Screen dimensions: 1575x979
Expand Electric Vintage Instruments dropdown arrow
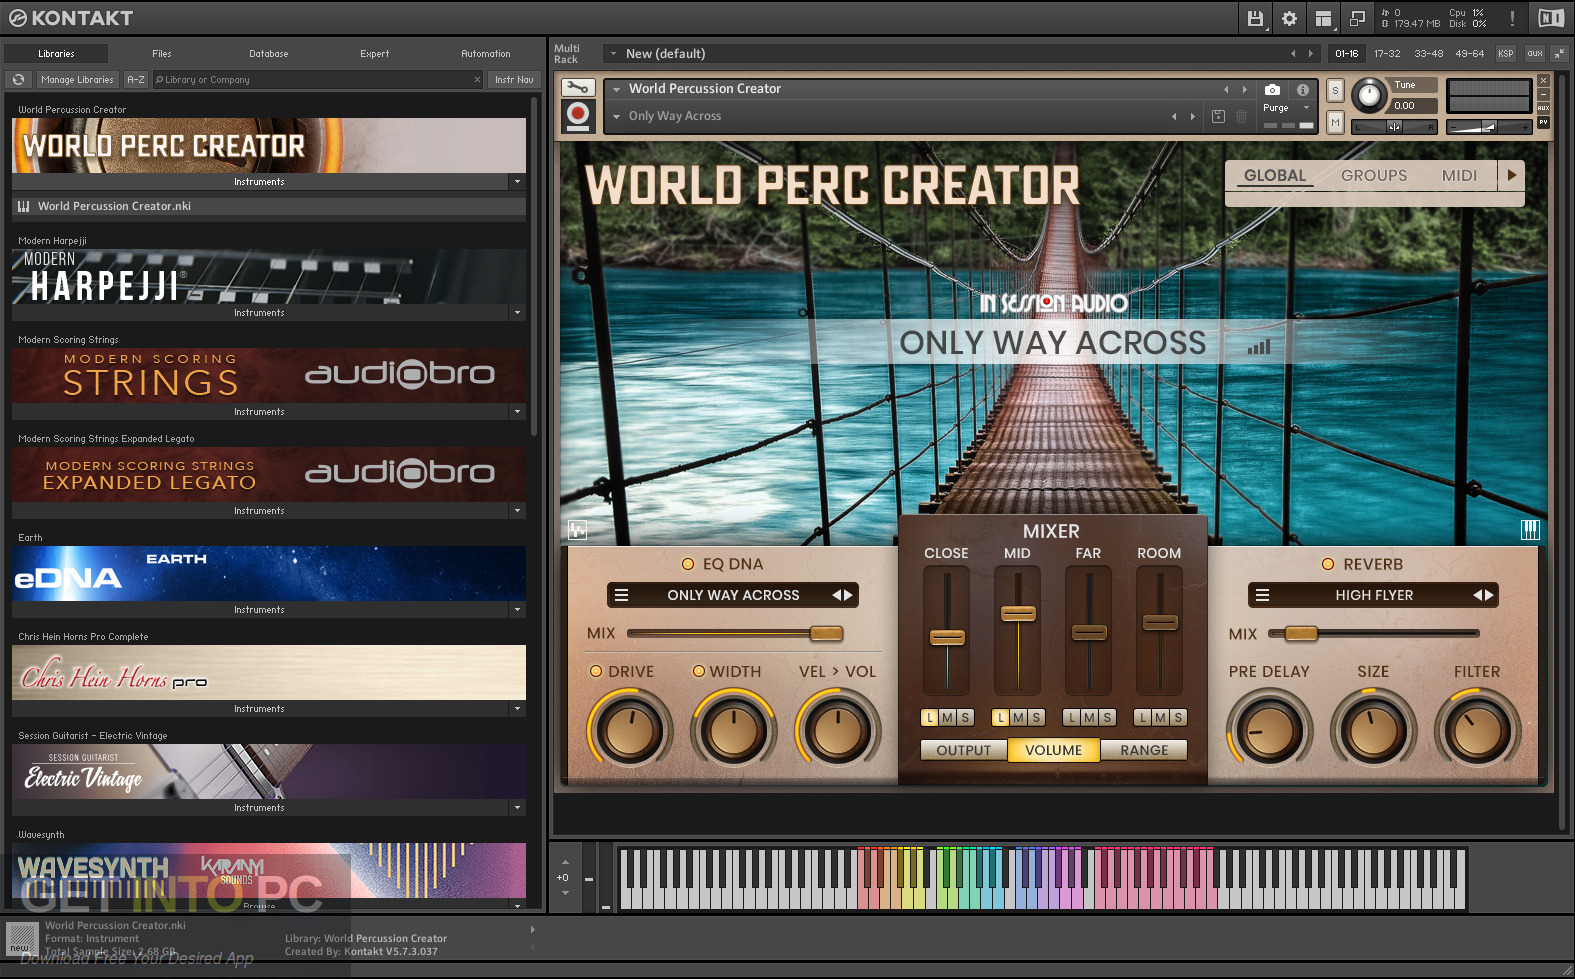[x=517, y=808]
